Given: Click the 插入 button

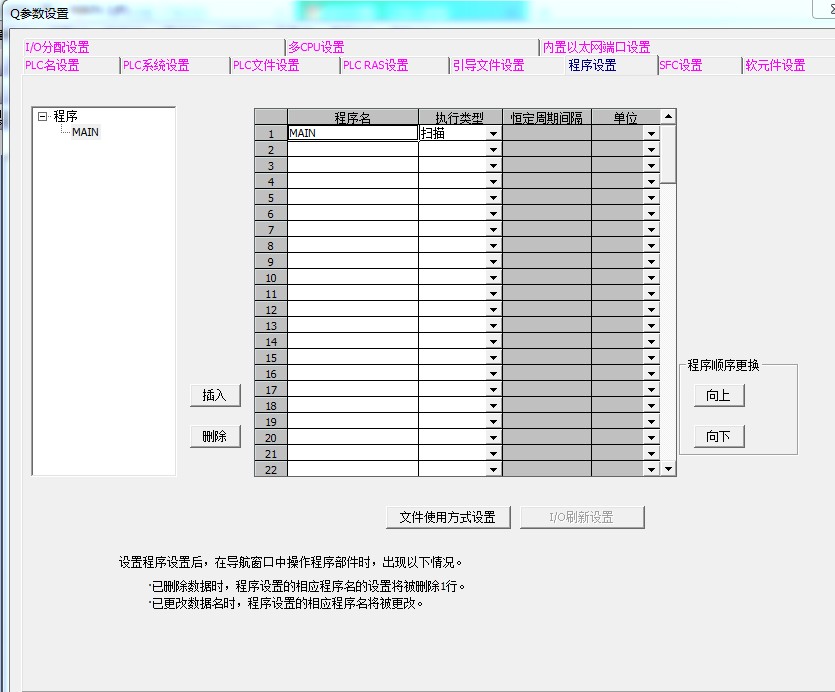Looking at the screenshot, I should [x=215, y=395].
